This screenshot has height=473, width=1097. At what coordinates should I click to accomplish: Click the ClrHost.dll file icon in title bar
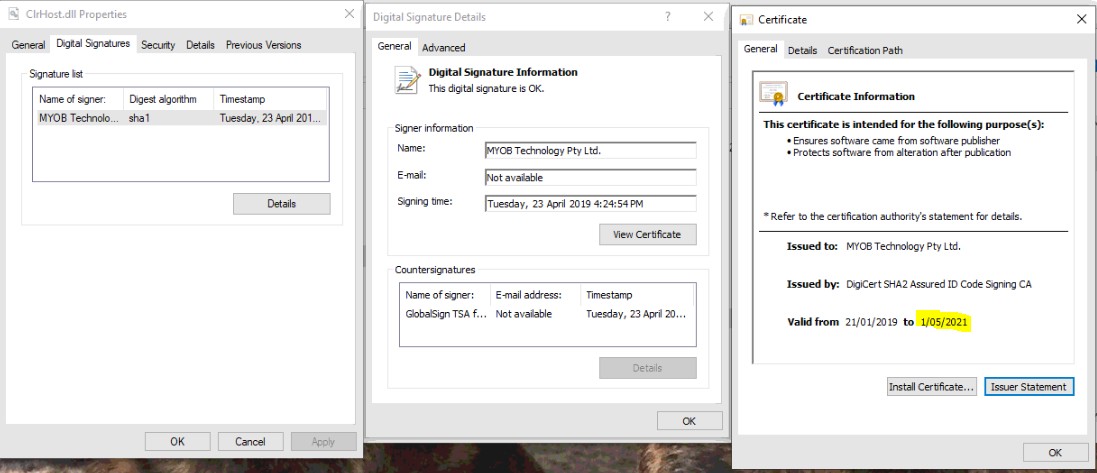[13, 13]
